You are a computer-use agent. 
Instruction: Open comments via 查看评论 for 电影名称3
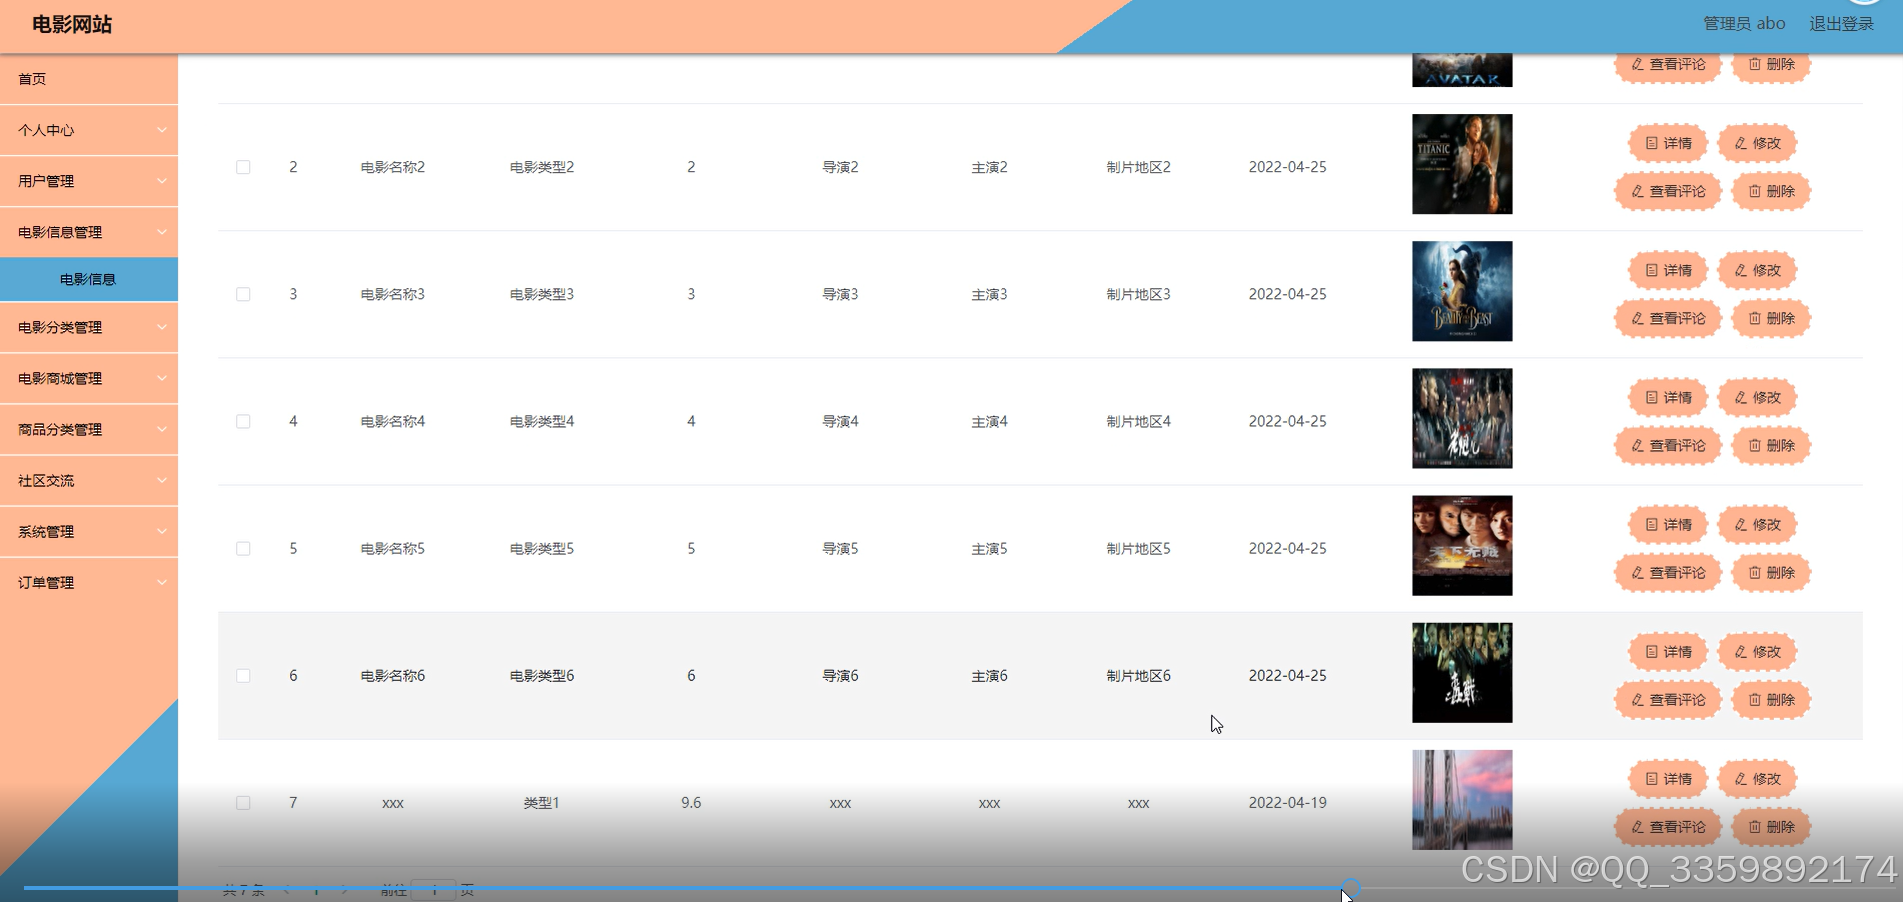pyautogui.click(x=1666, y=318)
